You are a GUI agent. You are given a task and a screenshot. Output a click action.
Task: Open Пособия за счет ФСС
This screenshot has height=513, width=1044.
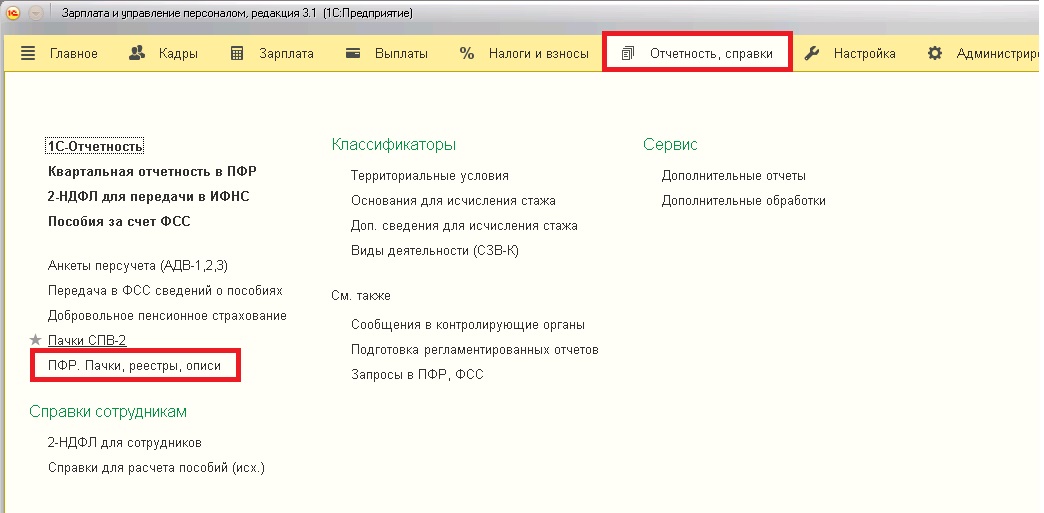(x=119, y=221)
